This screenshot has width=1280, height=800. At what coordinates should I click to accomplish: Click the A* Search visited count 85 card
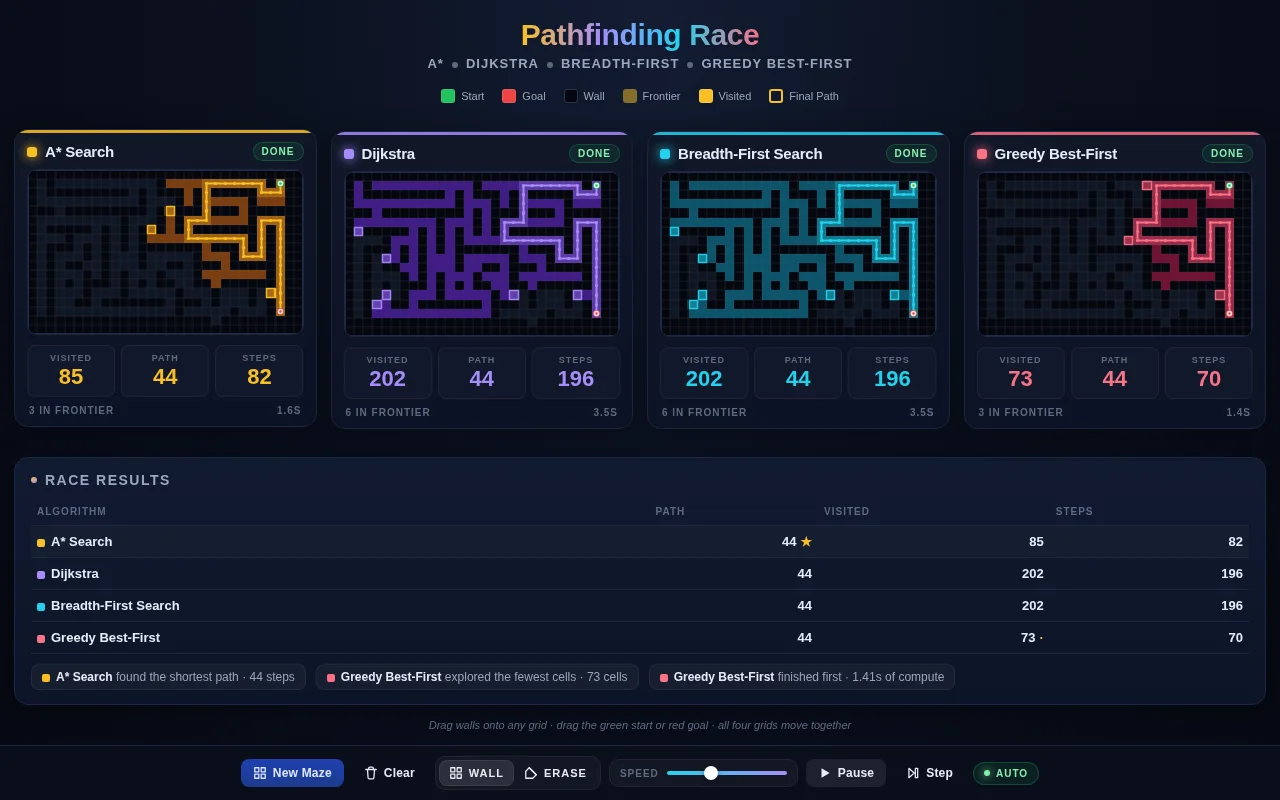(x=71, y=371)
